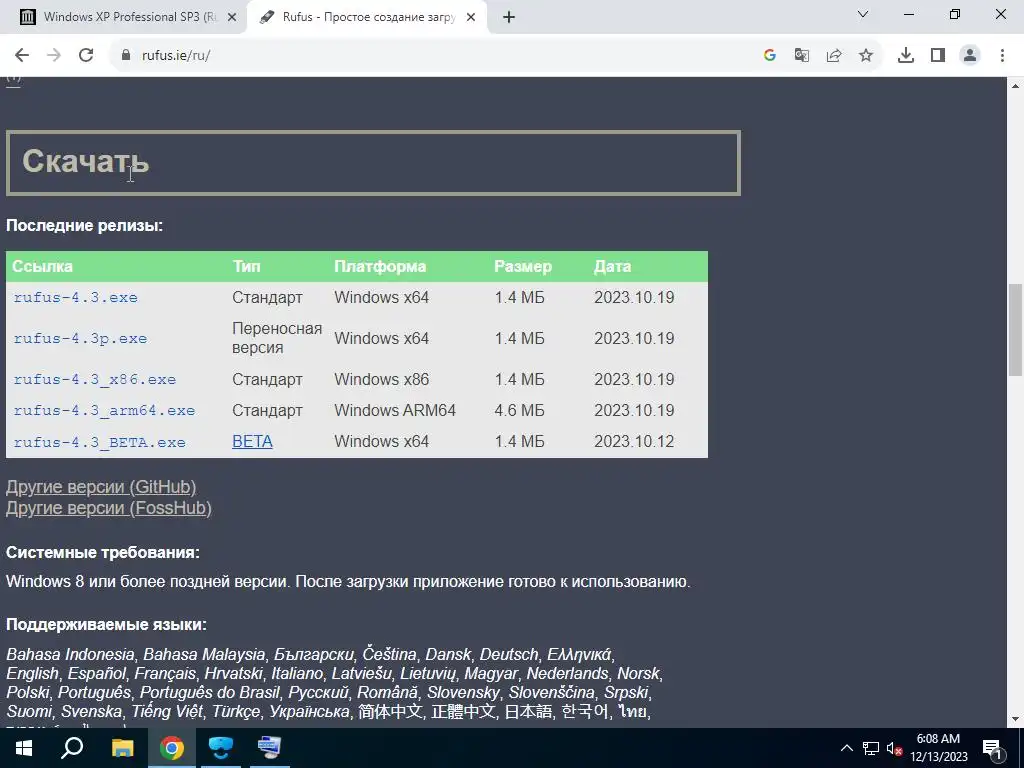
Task: Open the translate page icon
Action: click(x=801, y=55)
